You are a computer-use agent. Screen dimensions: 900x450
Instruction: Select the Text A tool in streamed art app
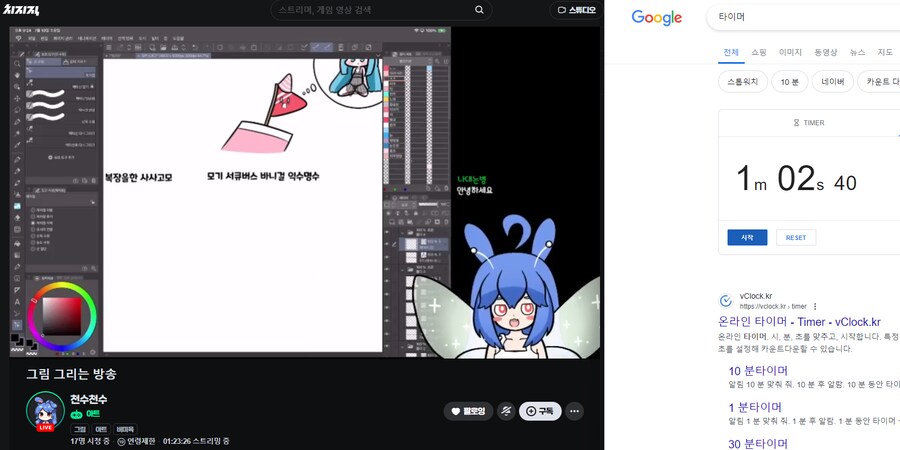17,302
